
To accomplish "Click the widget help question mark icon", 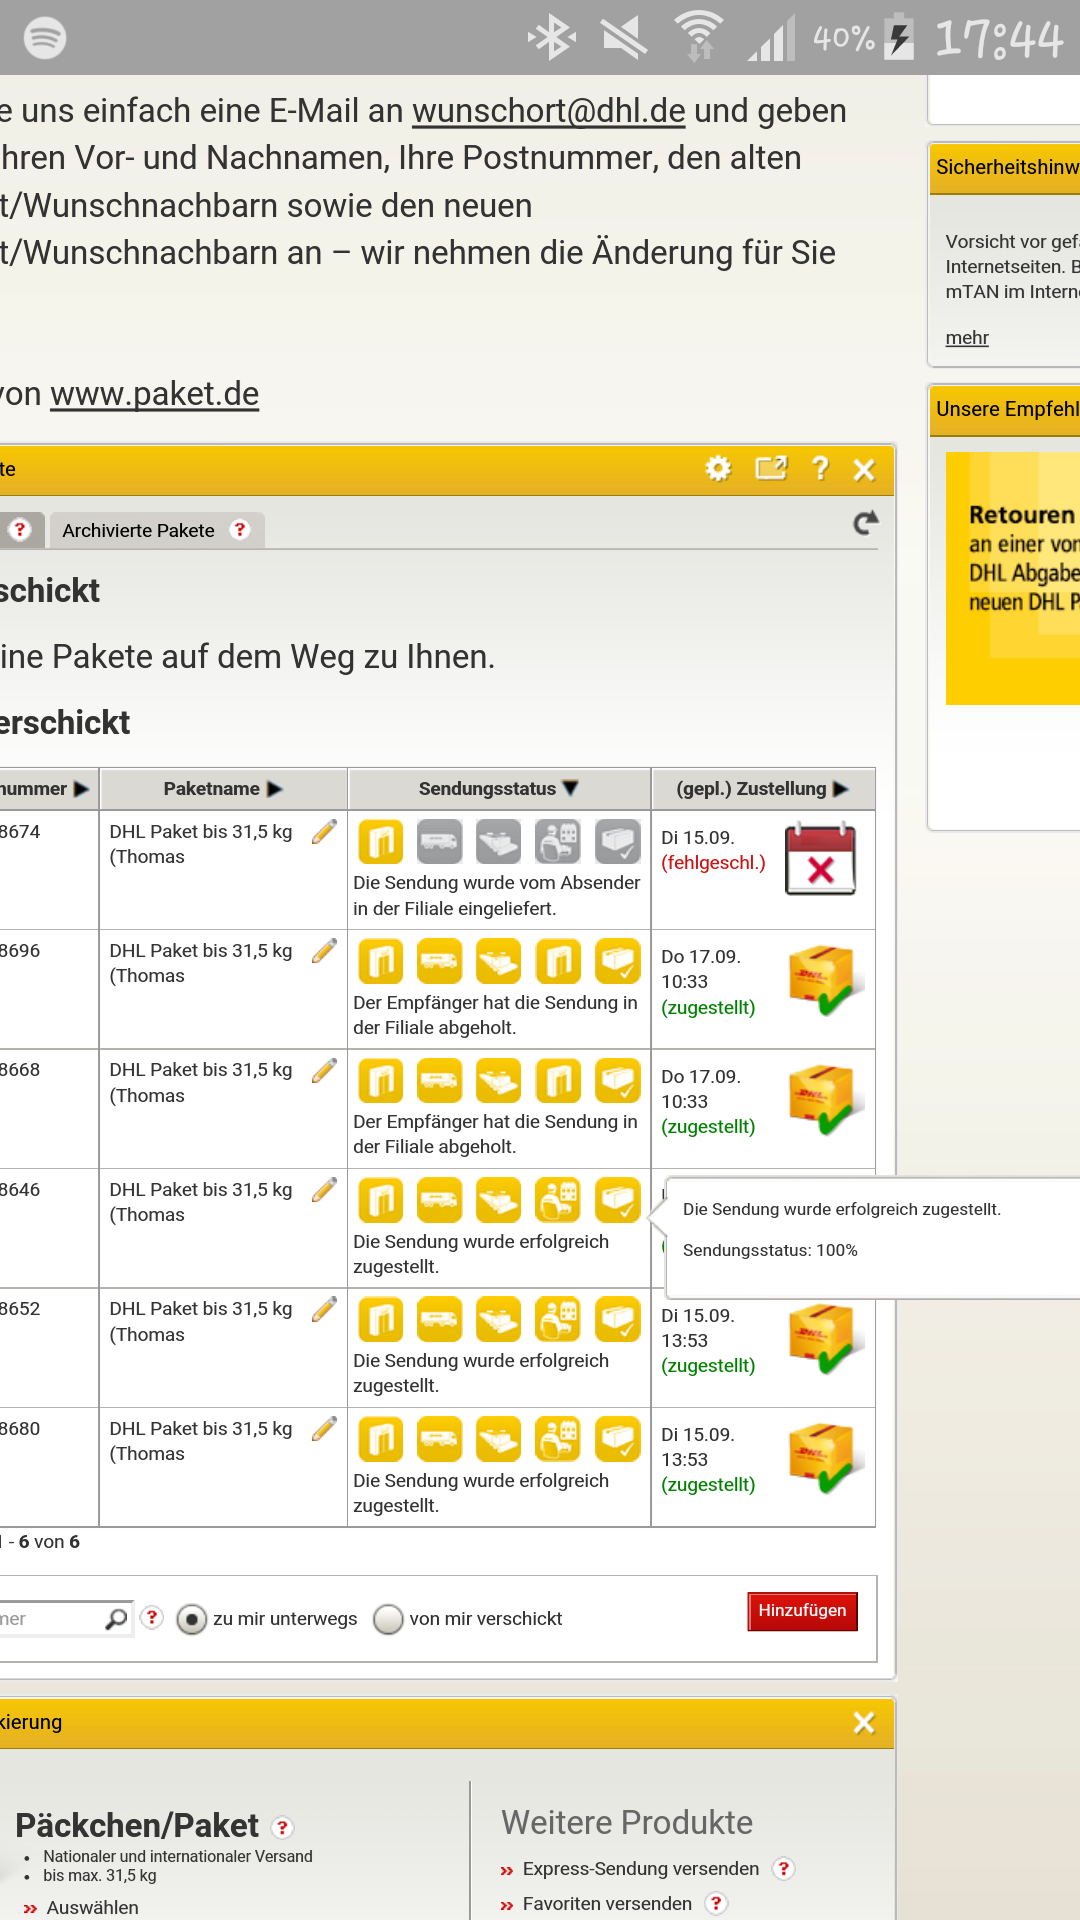I will 820,468.
